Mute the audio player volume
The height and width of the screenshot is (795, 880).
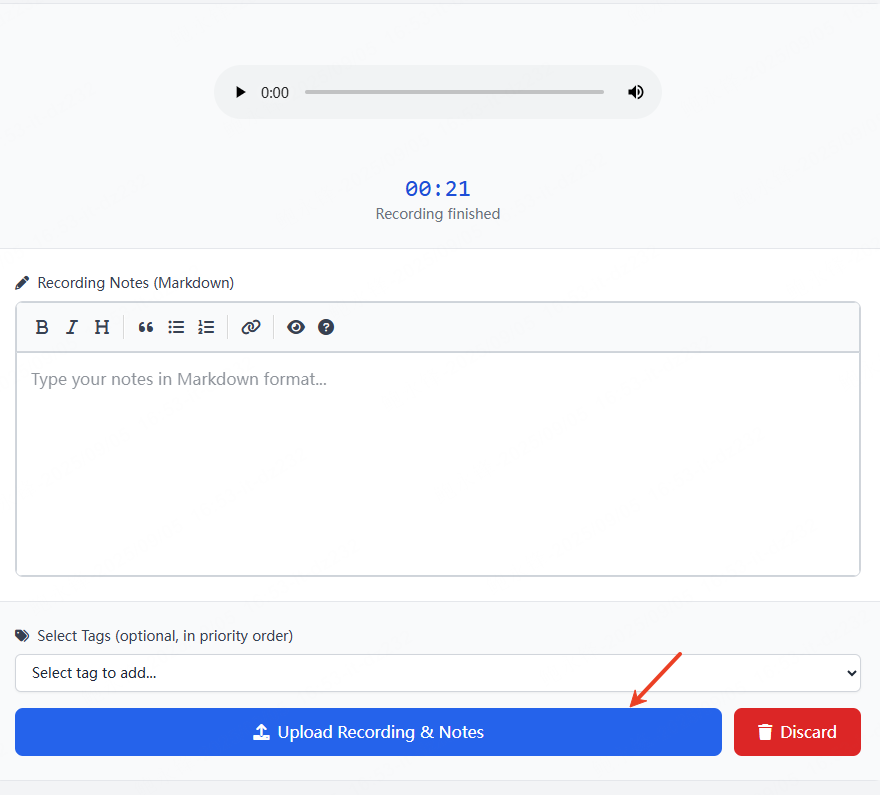coord(635,92)
